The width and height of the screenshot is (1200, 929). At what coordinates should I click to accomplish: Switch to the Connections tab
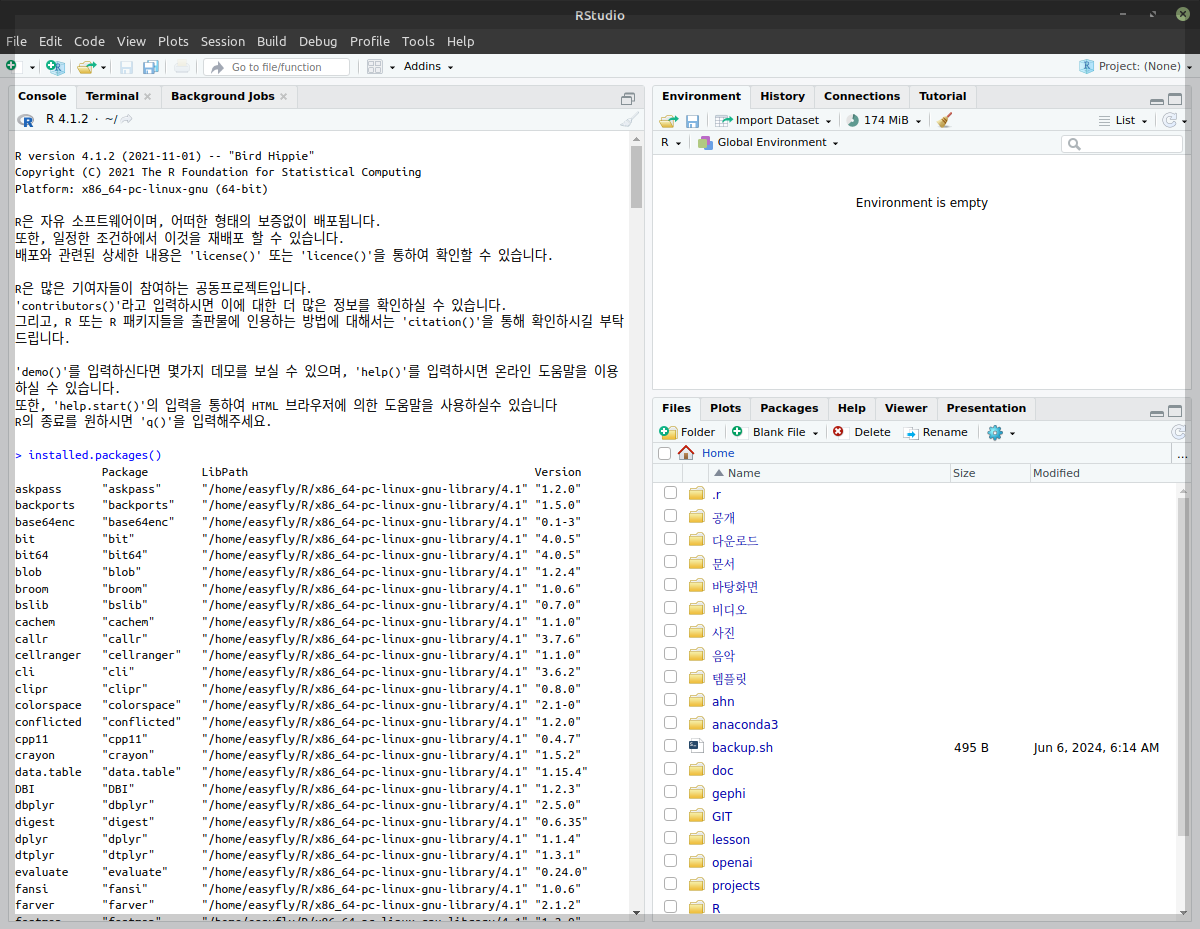click(x=862, y=96)
